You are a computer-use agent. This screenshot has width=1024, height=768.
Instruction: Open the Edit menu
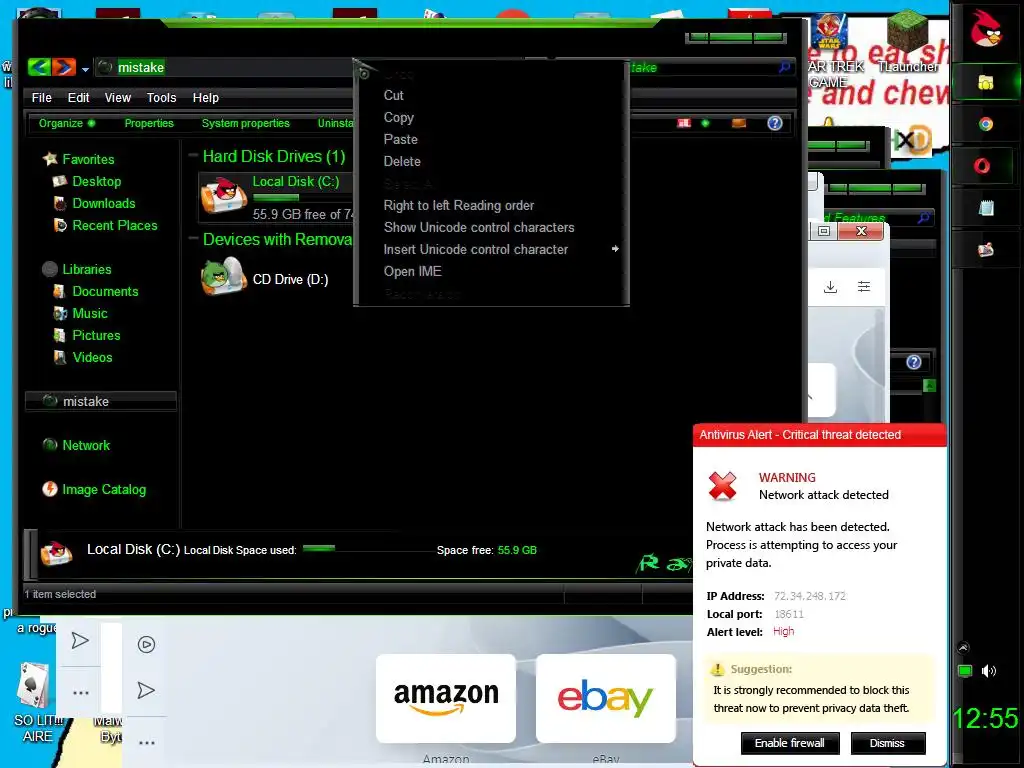point(78,97)
